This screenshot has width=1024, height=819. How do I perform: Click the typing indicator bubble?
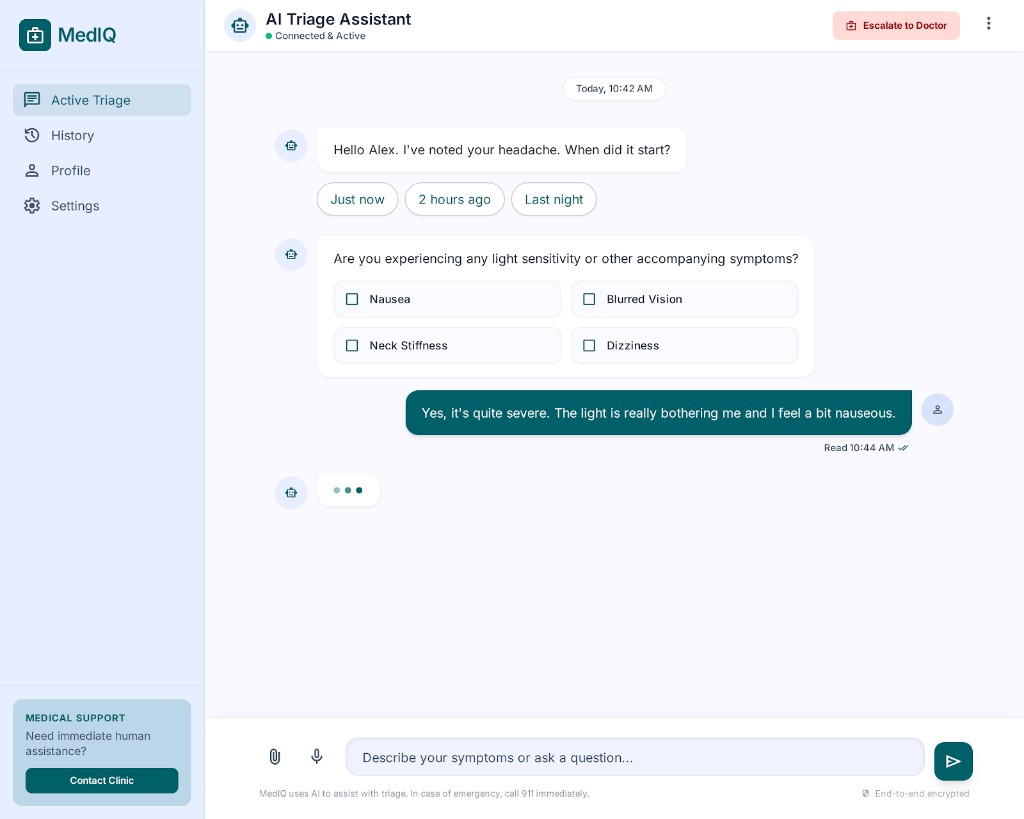(x=348, y=490)
